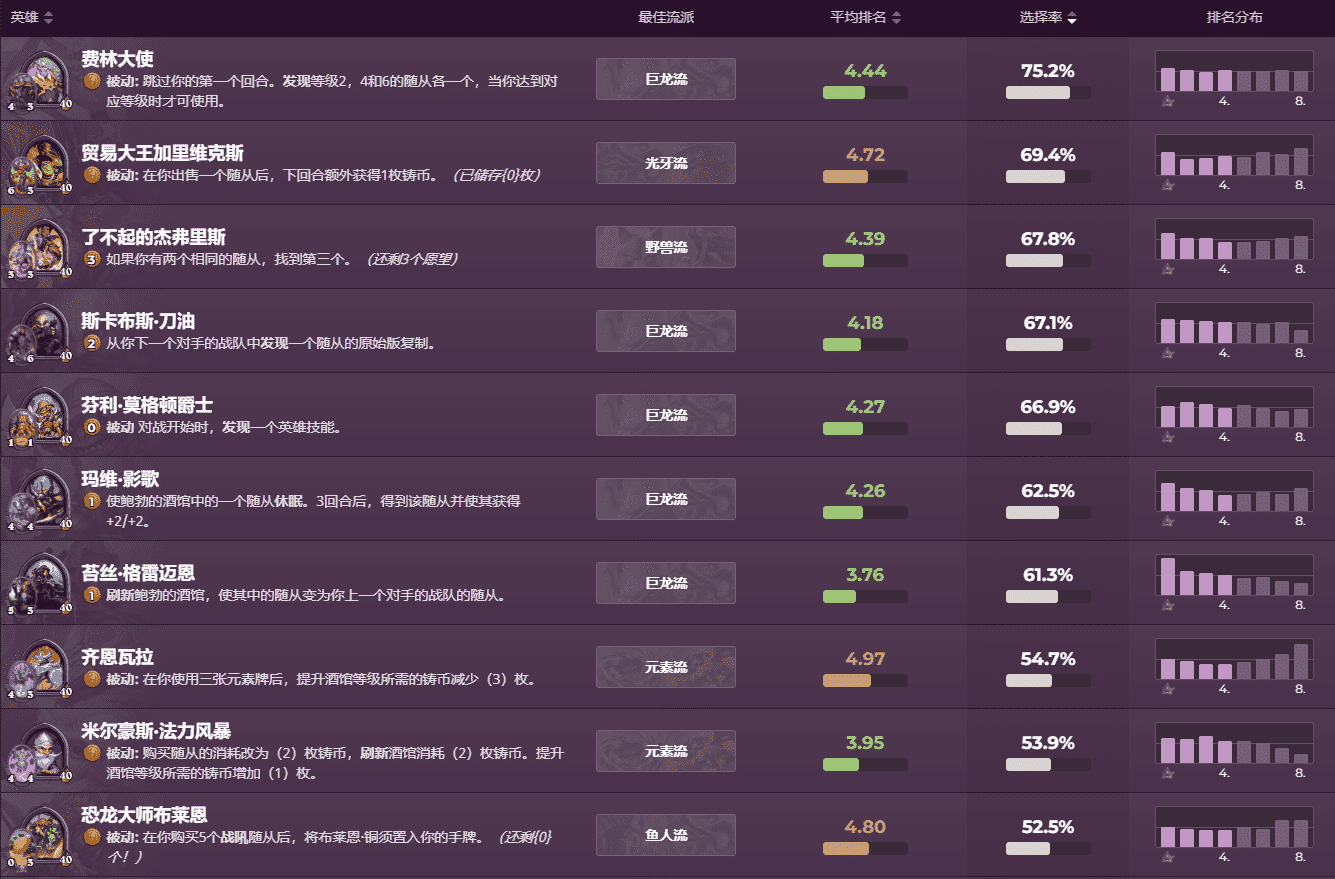Image resolution: width=1335 pixels, height=879 pixels.
Task: Click the 66.9% pick rate value
Action: point(1048,407)
